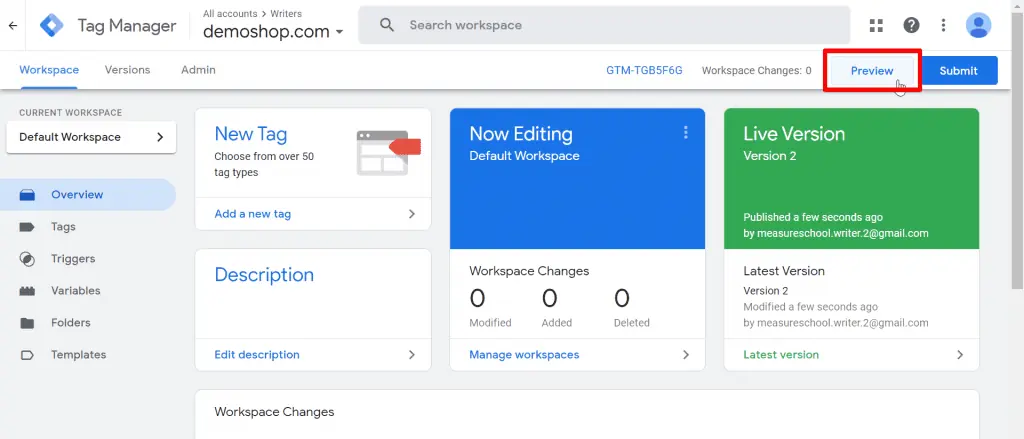Viewport: 1024px width, 439px height.
Task: Click the user account avatar
Action: 978,25
